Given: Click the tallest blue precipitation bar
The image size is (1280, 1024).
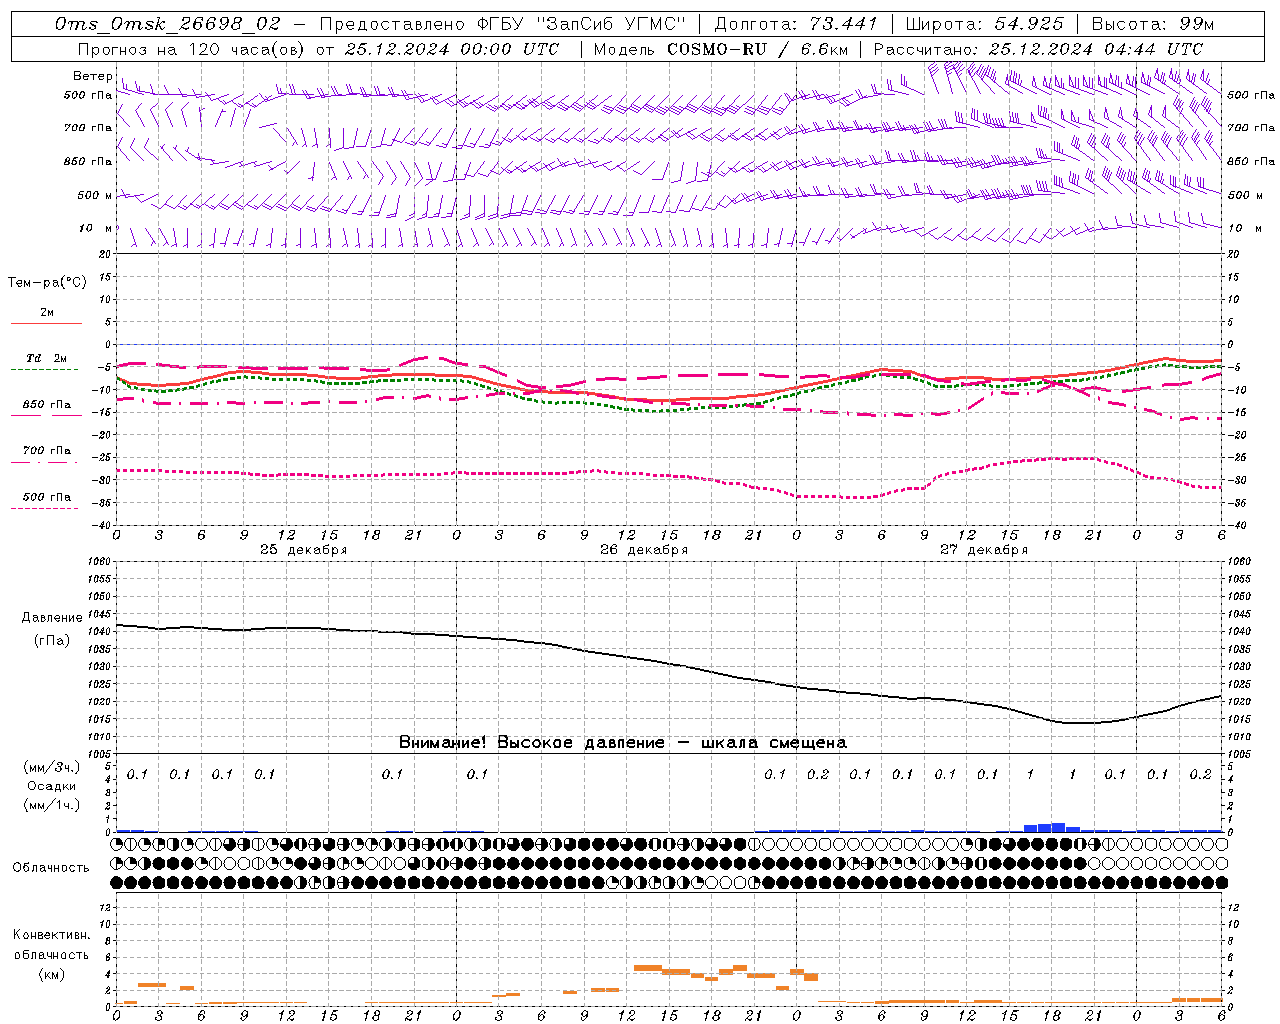Looking at the screenshot, I should pyautogui.click(x=1058, y=827).
